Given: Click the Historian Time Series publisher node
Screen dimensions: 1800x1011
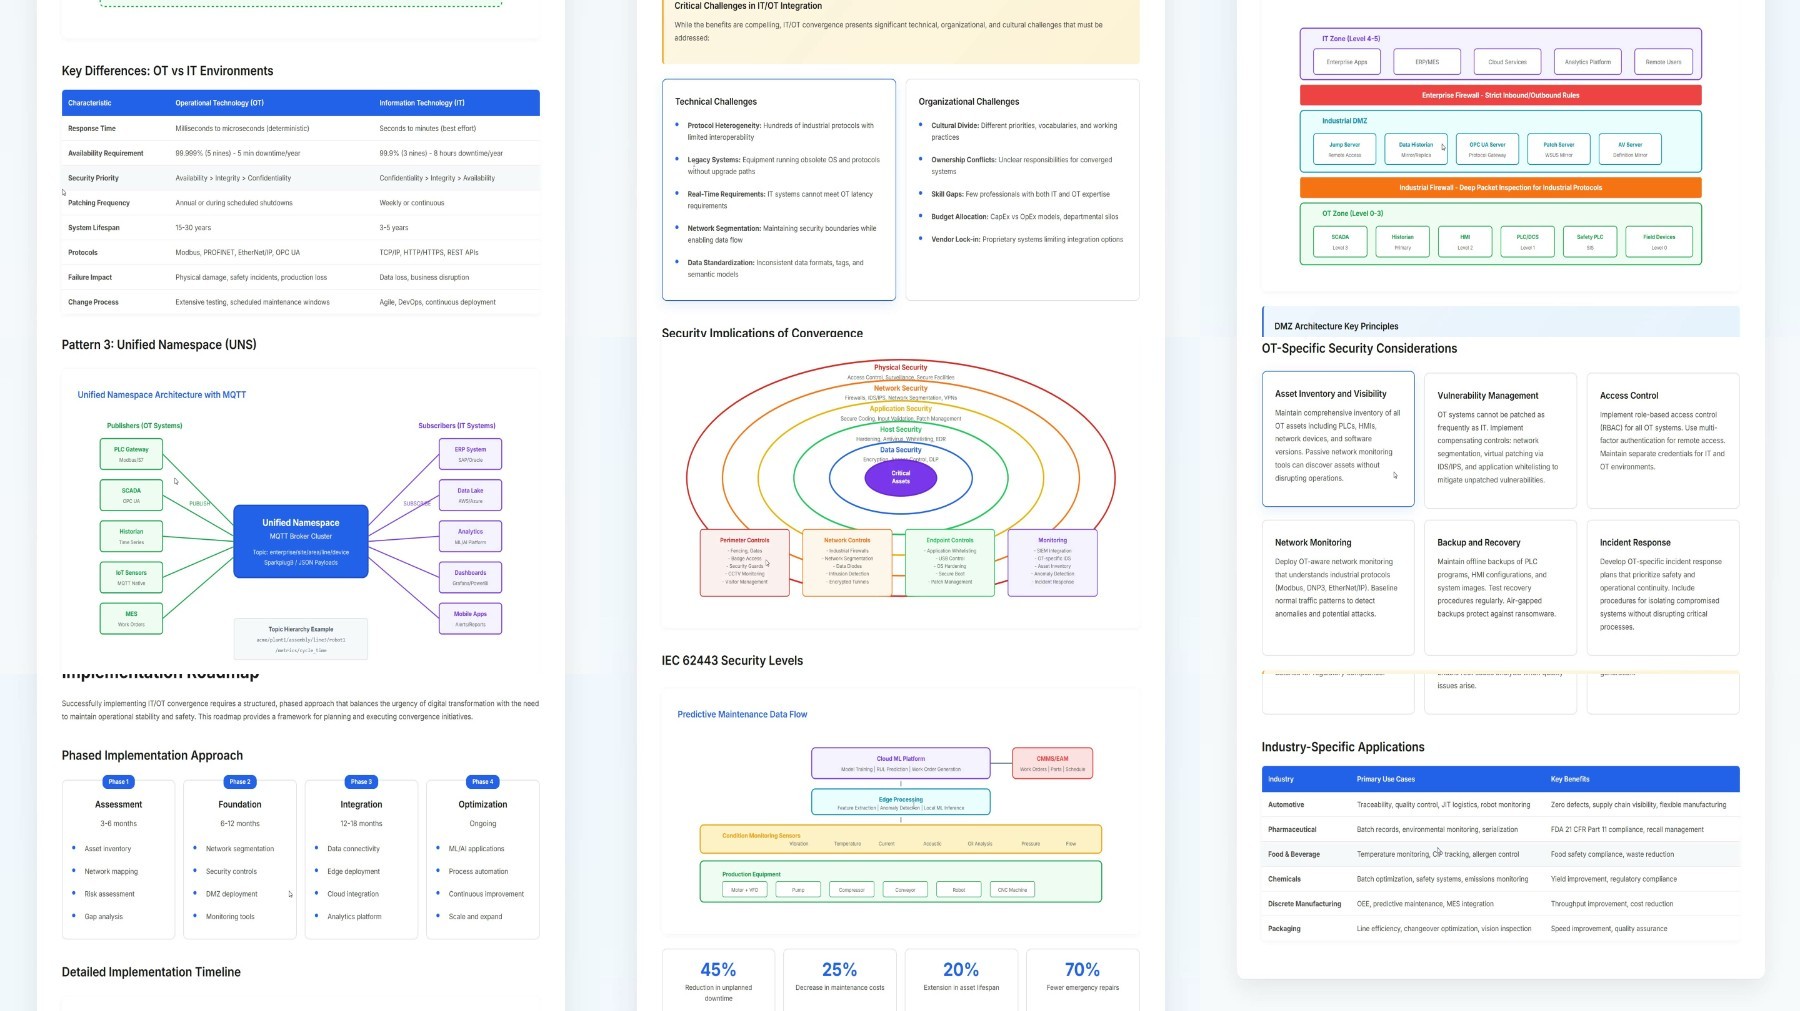Looking at the screenshot, I should [x=131, y=536].
